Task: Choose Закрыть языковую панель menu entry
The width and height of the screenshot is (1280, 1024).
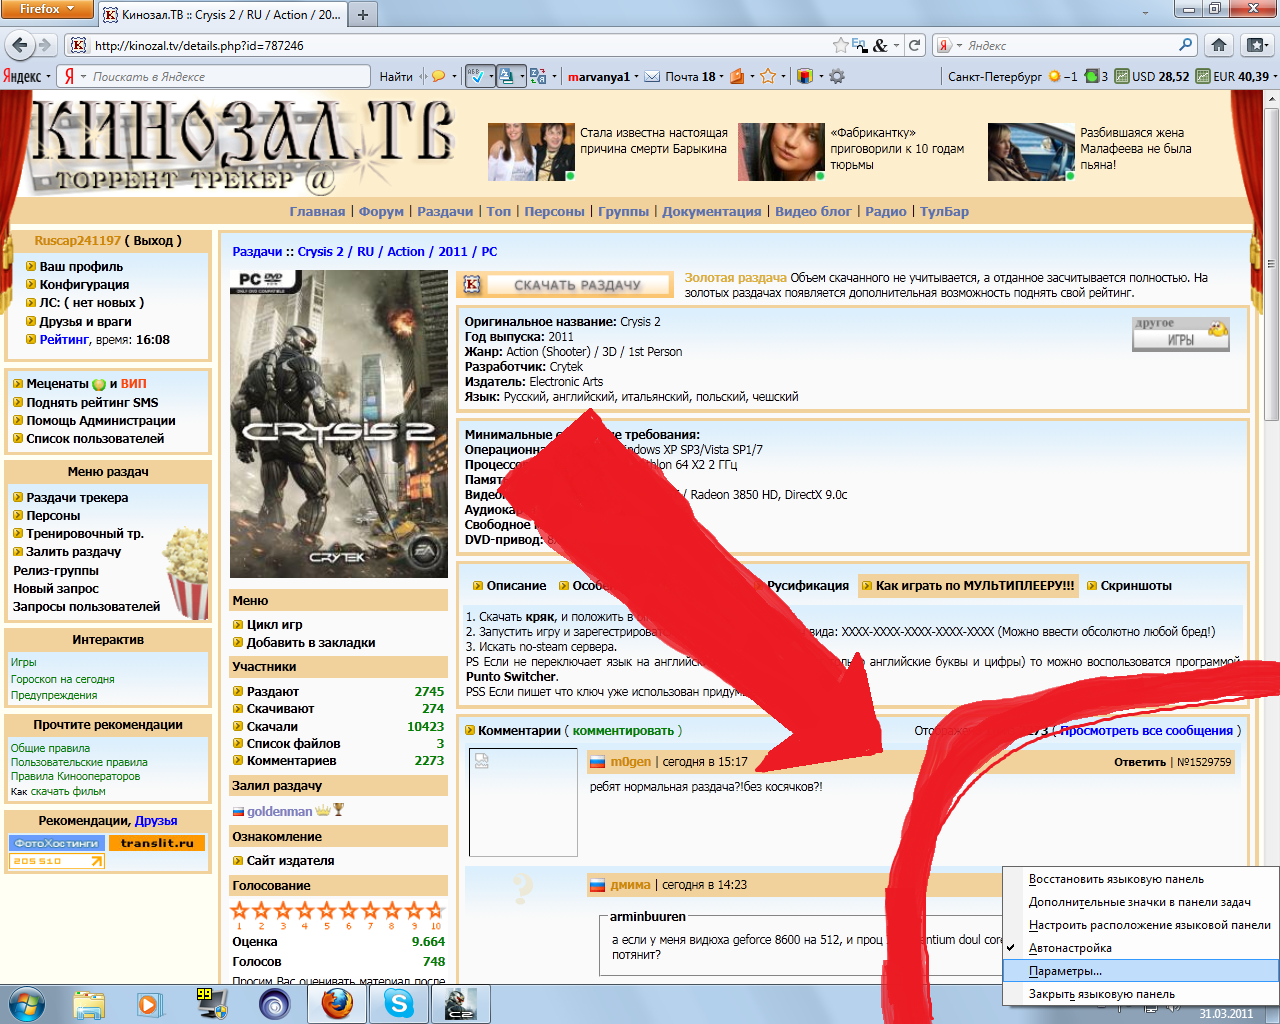Action: (1140, 994)
